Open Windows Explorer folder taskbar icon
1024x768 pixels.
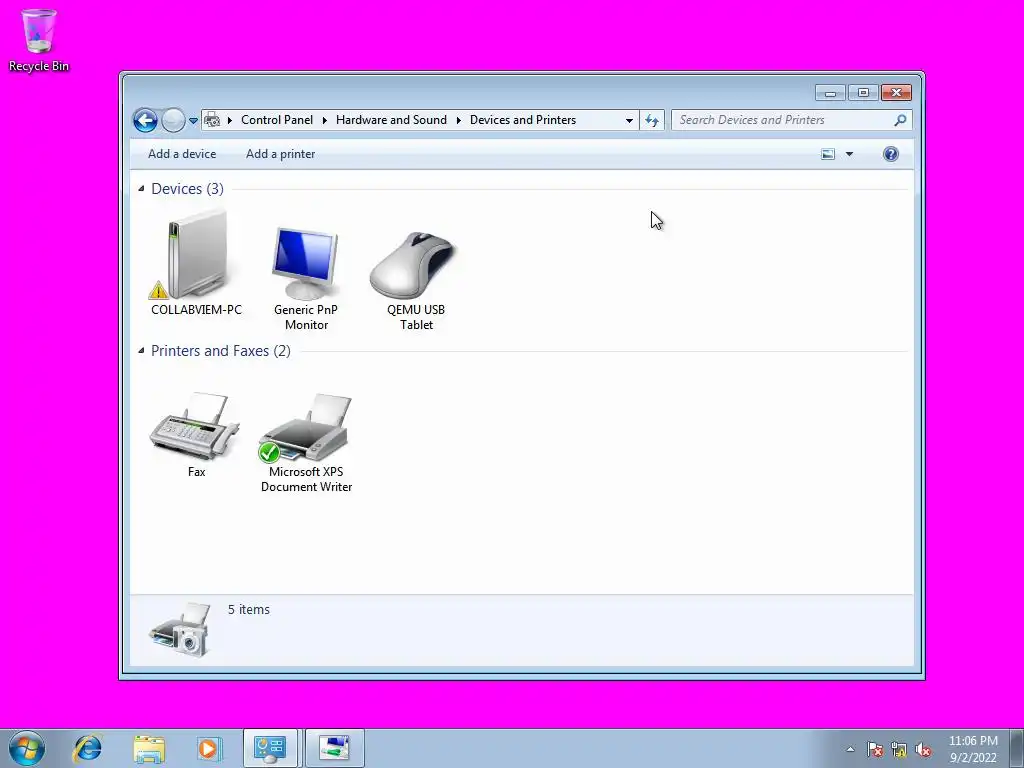(149, 748)
